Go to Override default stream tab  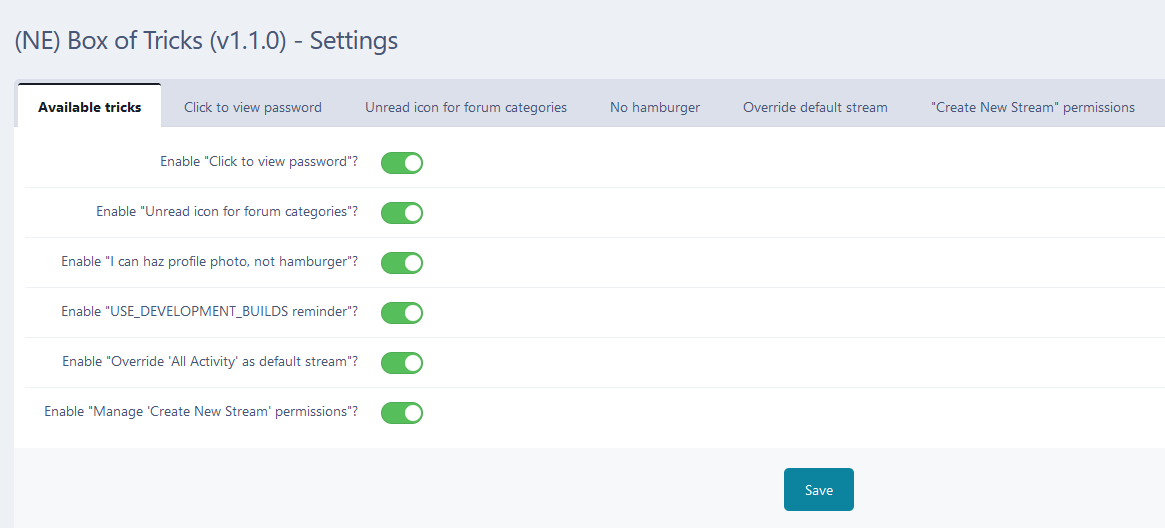pyautogui.click(x=815, y=107)
